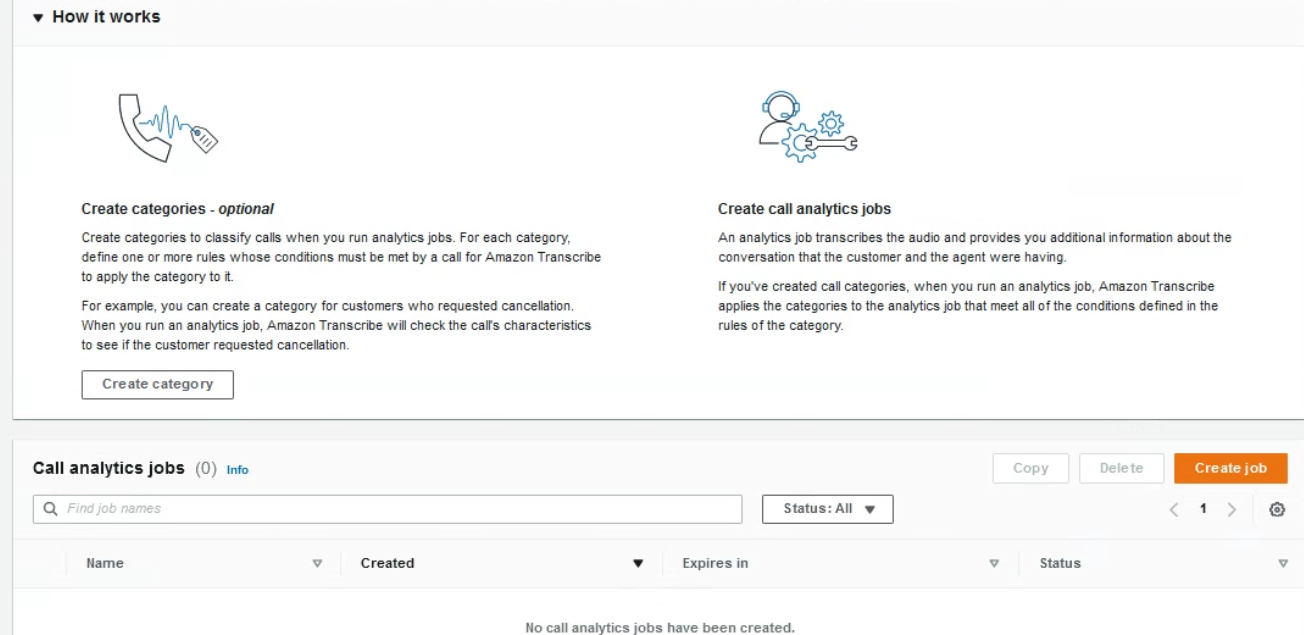Click the Copy button
Screen dimensions: 1304x635
pyautogui.click(x=1030, y=468)
